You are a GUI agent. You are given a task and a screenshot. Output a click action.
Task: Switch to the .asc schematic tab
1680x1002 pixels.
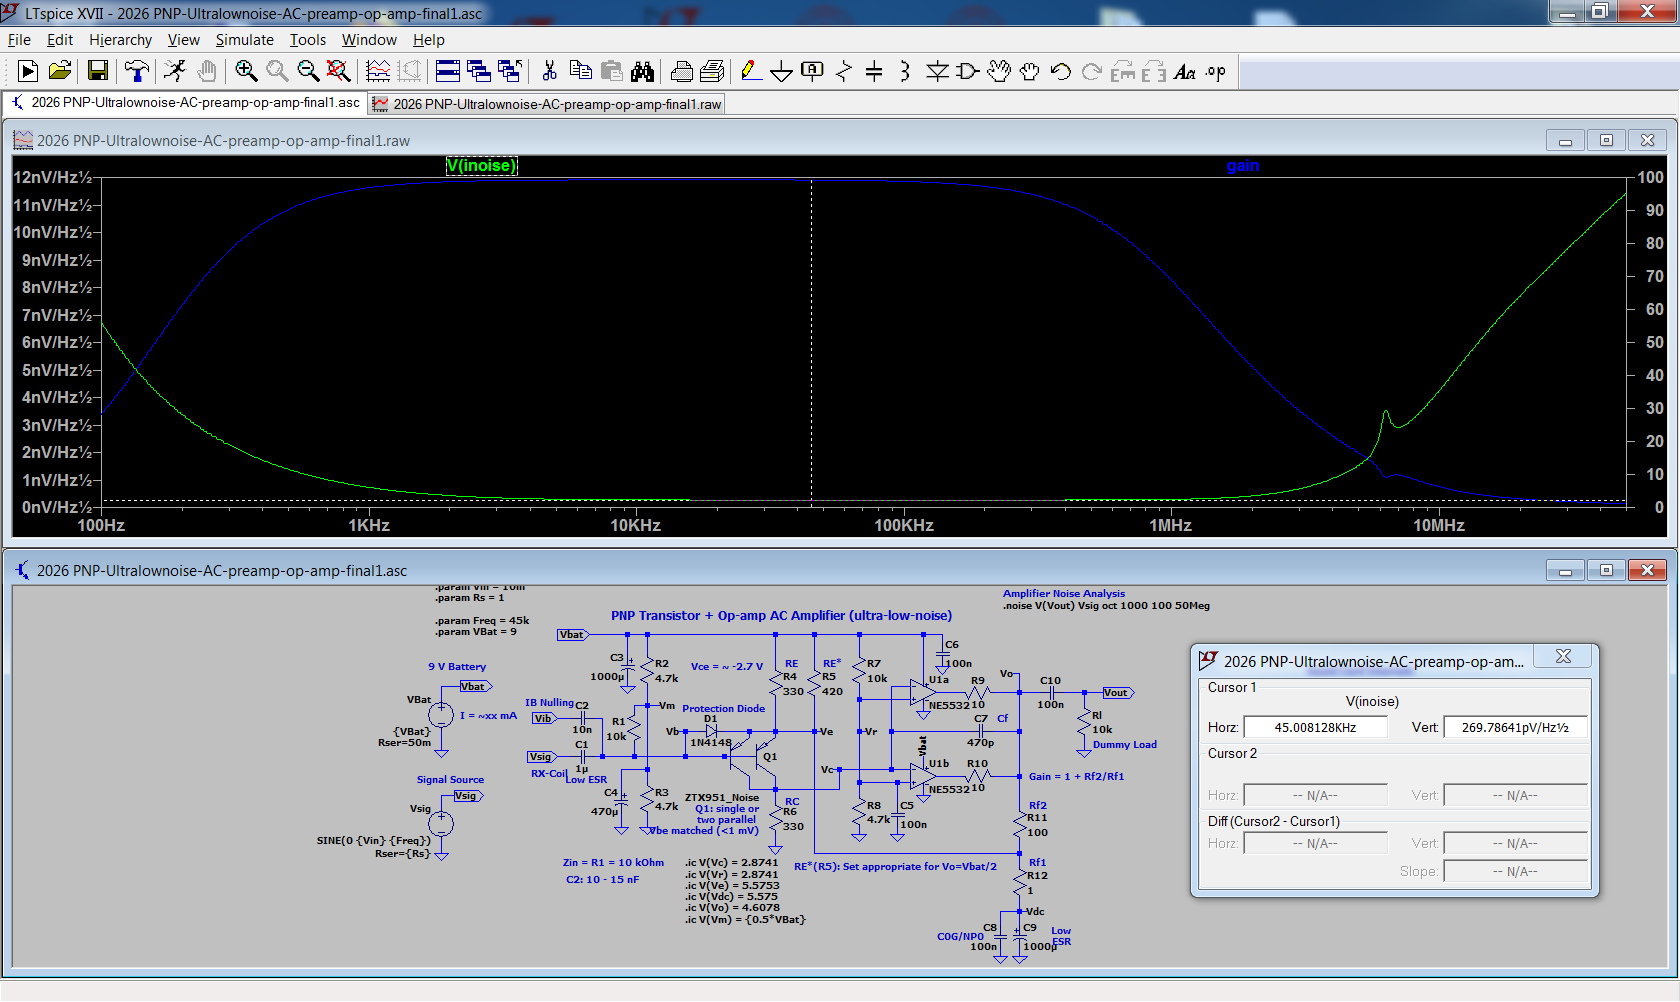(186, 103)
